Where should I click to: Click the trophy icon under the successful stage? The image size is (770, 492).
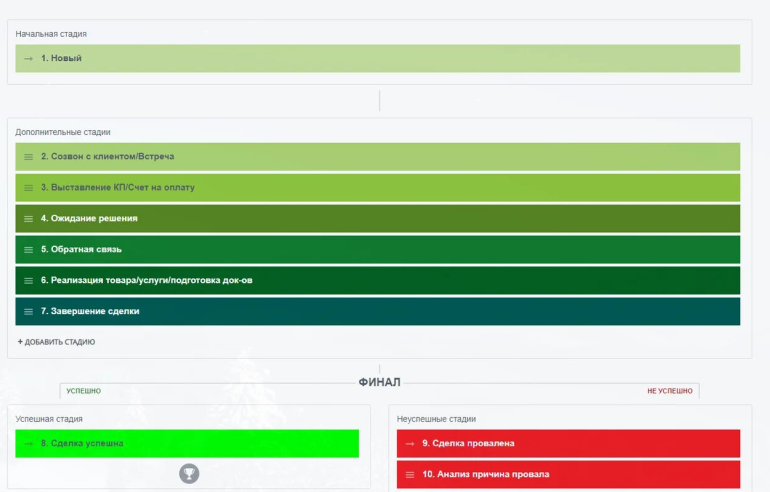(x=189, y=474)
